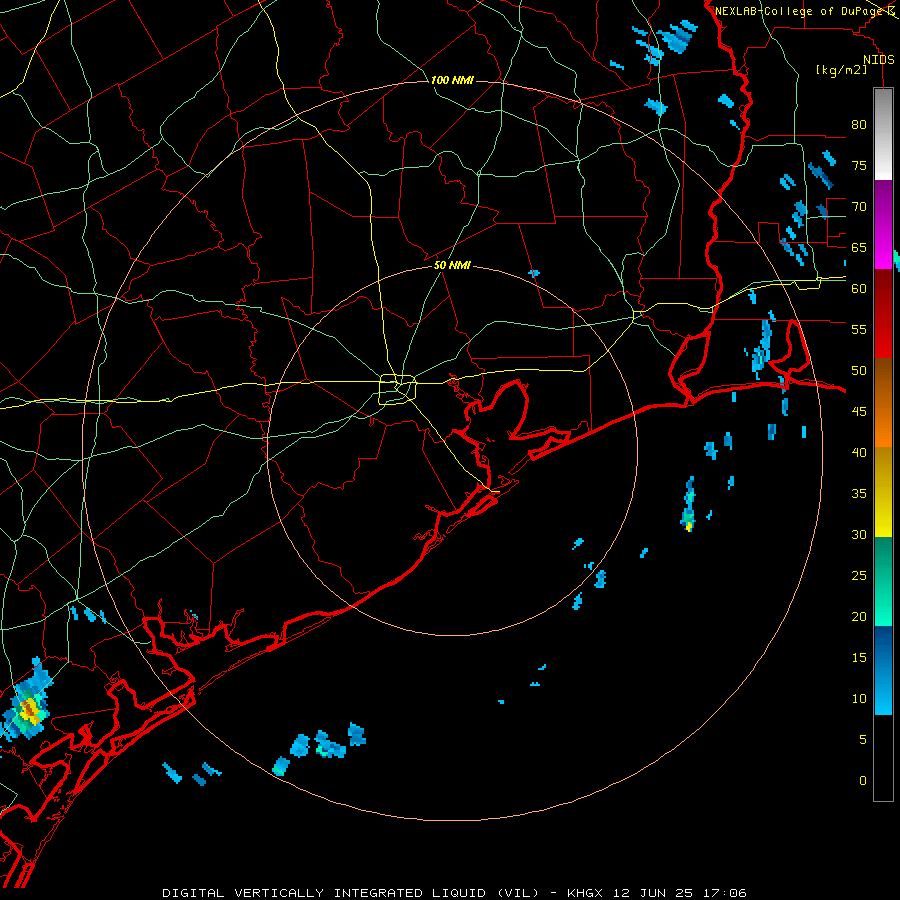This screenshot has width=900, height=900.
Task: Pick the blue segment of the color scale
Action: point(883,670)
